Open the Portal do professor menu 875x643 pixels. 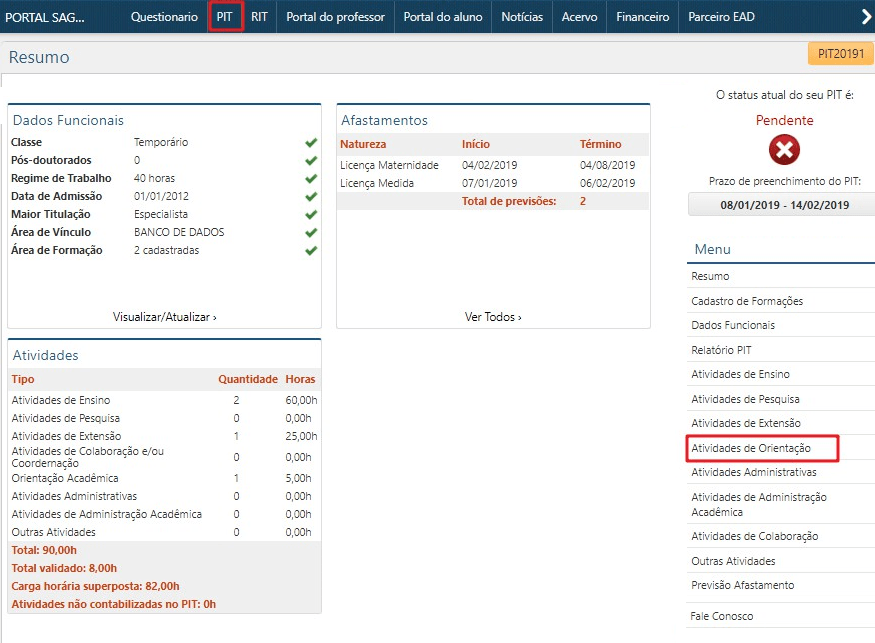[335, 17]
